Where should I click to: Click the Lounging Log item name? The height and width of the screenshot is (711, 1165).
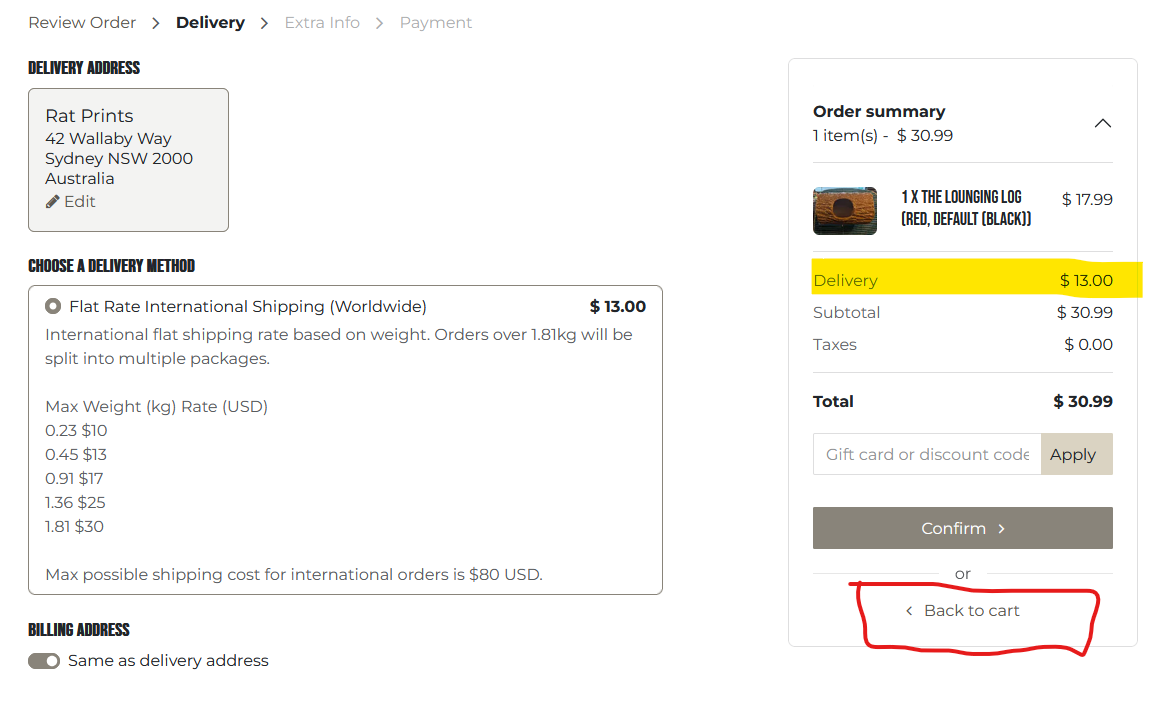pos(965,208)
